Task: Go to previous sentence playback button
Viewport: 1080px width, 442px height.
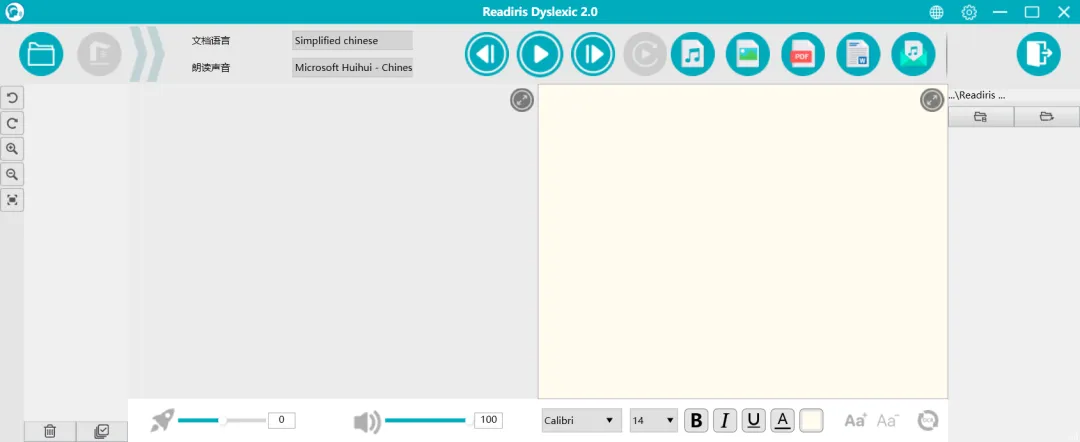Action: click(486, 54)
